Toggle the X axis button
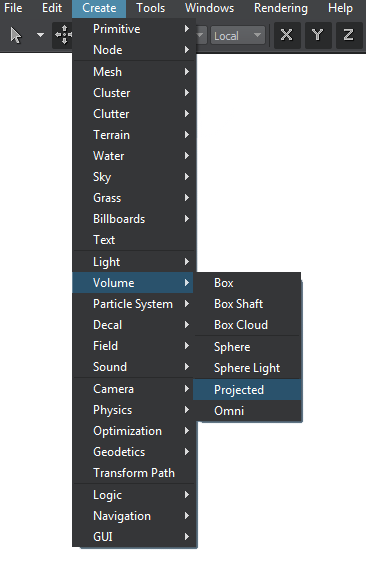366x564 pixels. point(287,35)
